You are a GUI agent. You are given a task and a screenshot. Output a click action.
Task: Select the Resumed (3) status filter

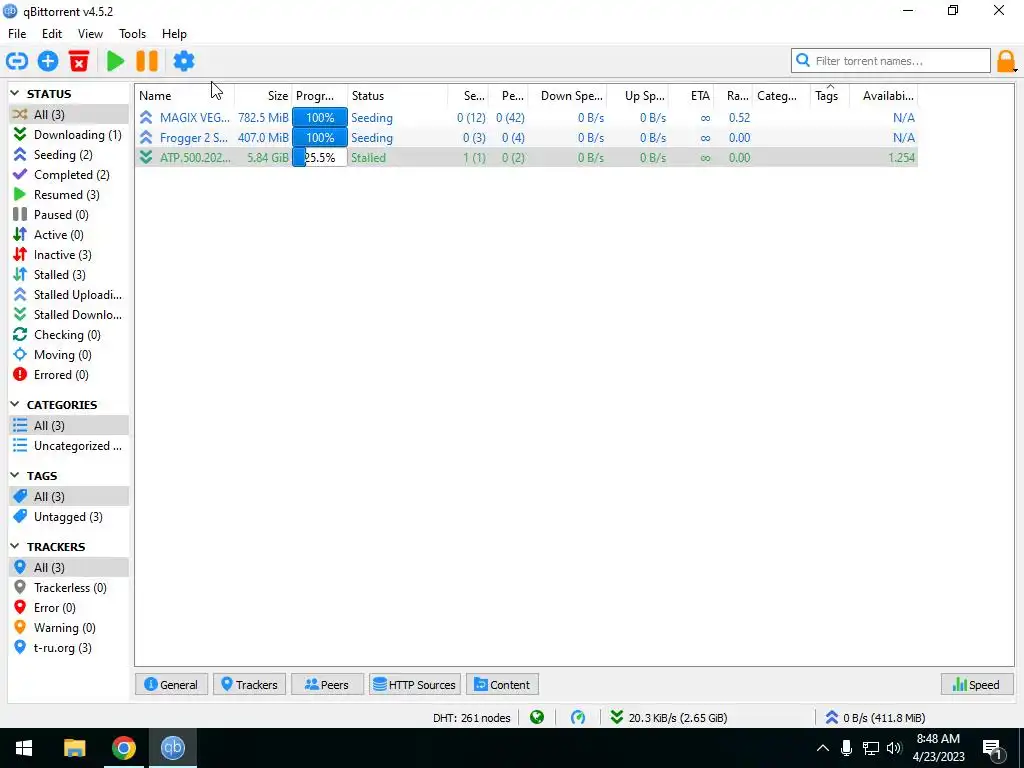pos(69,195)
